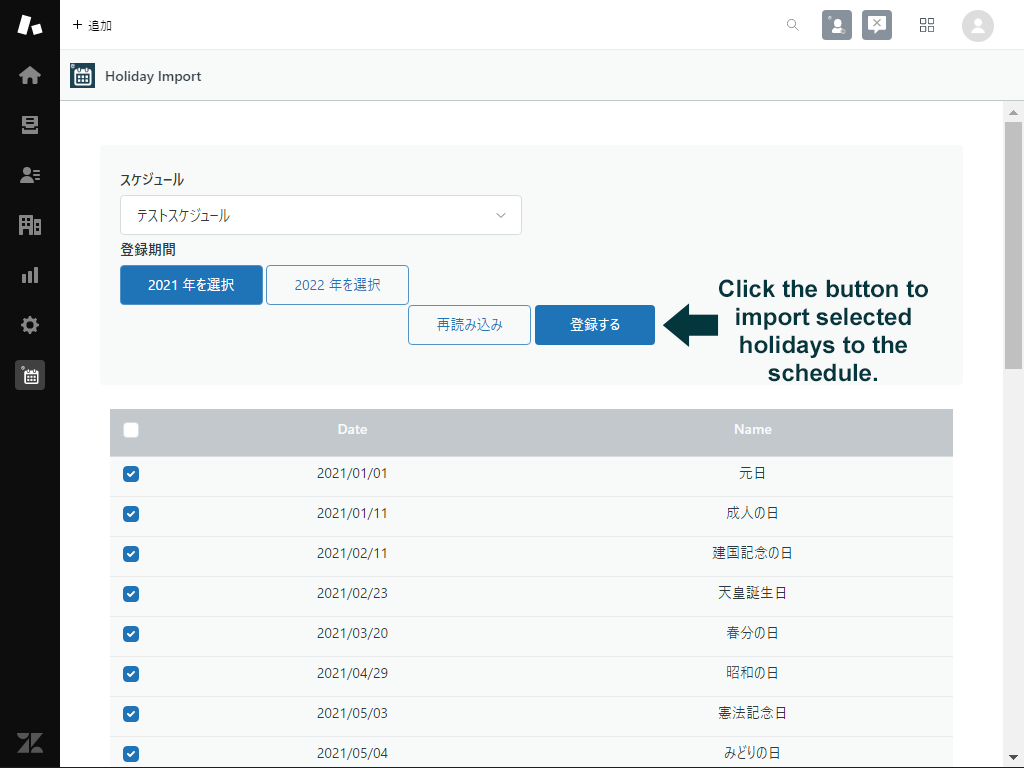Click the search magnifier icon
Screen dimensions: 1024x768
792,25
